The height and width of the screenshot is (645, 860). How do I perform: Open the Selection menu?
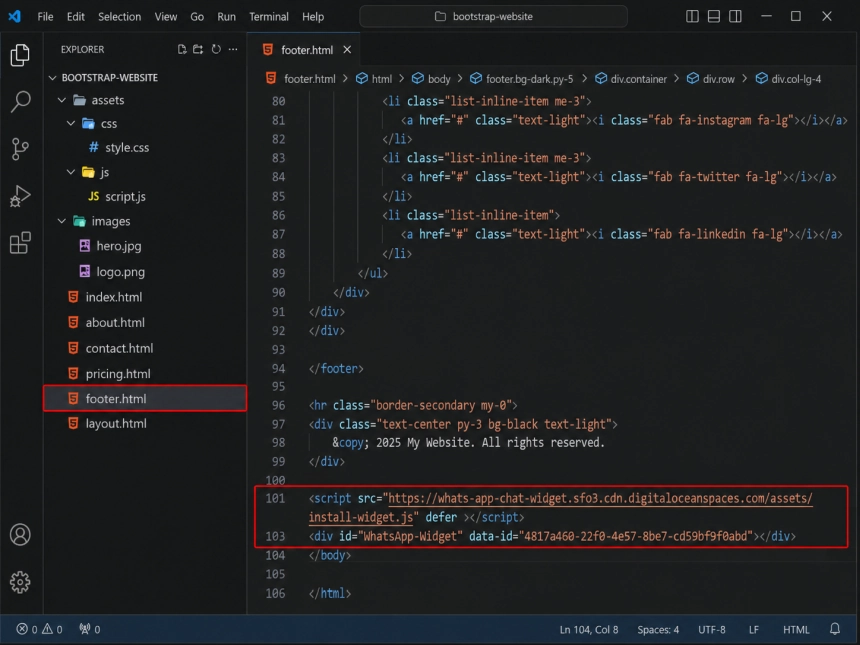coord(120,16)
